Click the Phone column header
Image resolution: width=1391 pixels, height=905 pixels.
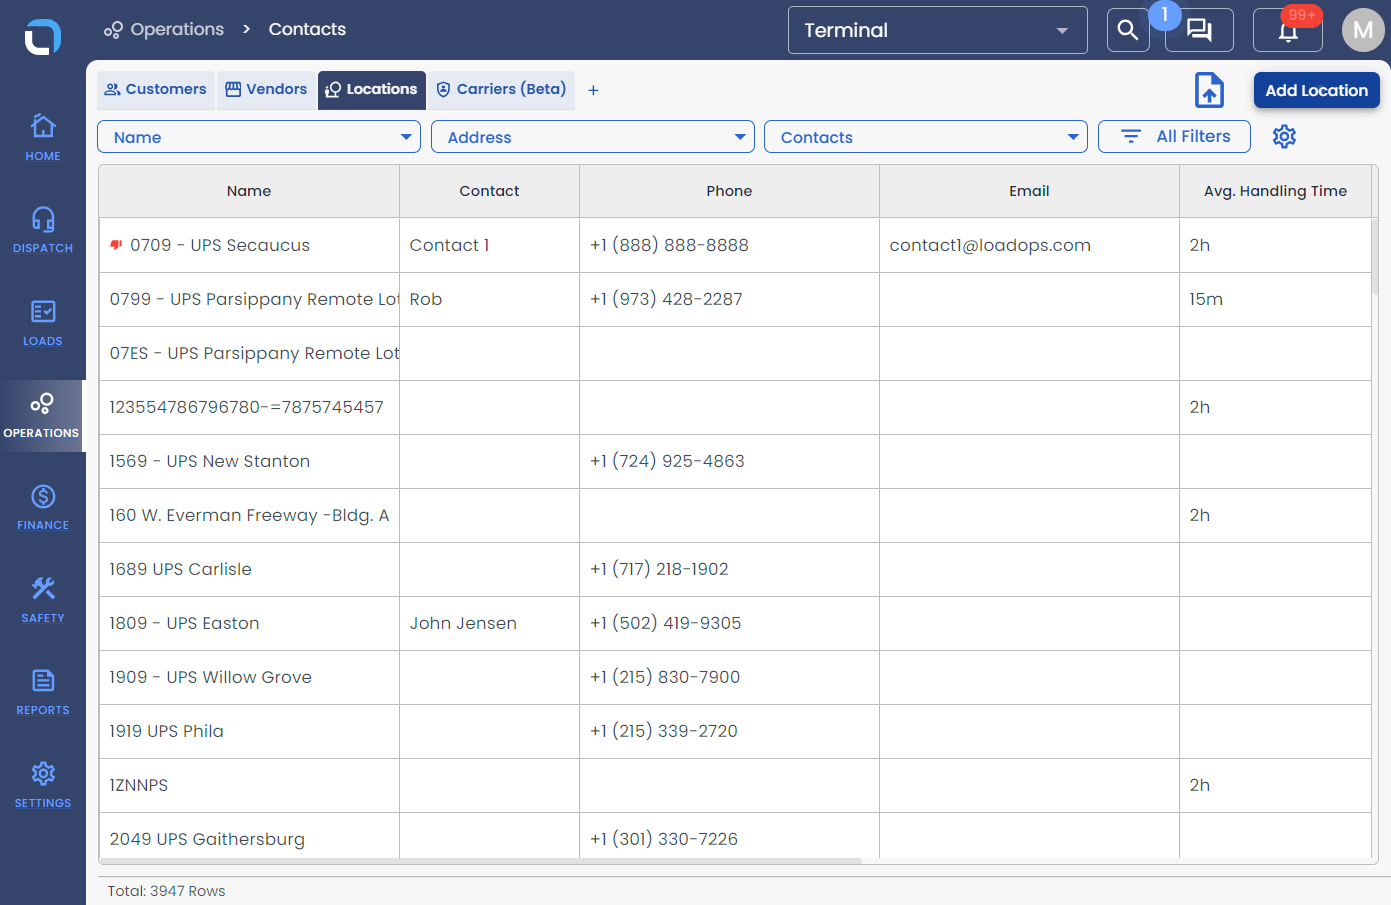click(x=729, y=191)
